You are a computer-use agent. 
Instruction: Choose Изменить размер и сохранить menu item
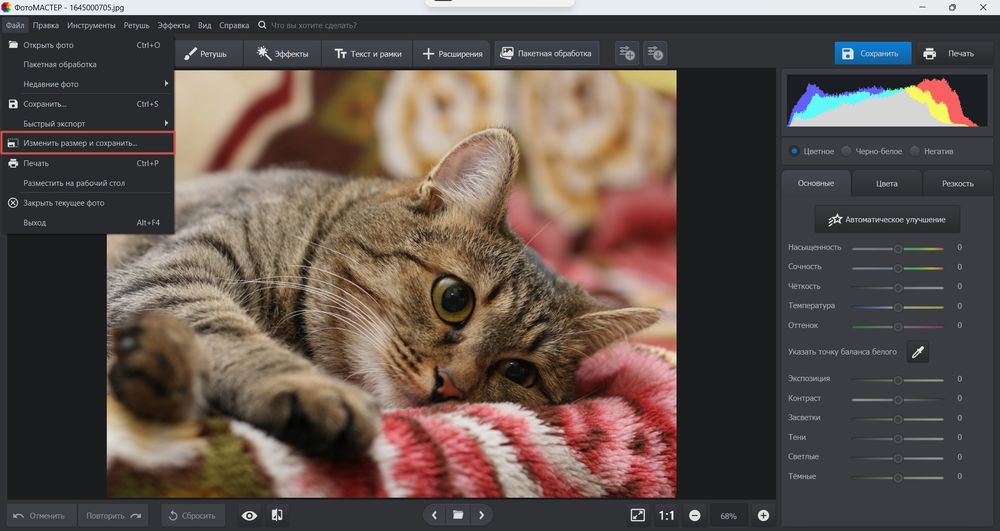click(x=88, y=143)
